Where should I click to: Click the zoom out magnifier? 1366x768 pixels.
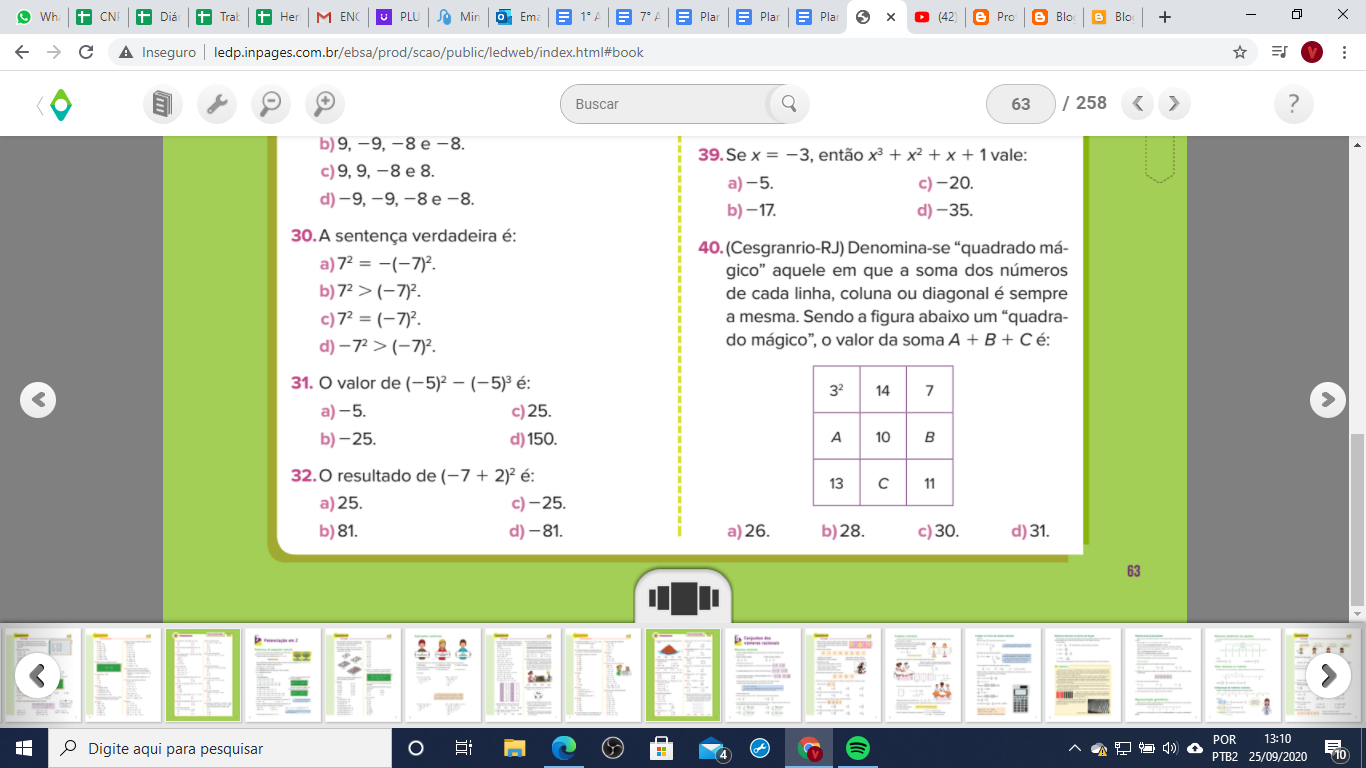click(x=270, y=104)
